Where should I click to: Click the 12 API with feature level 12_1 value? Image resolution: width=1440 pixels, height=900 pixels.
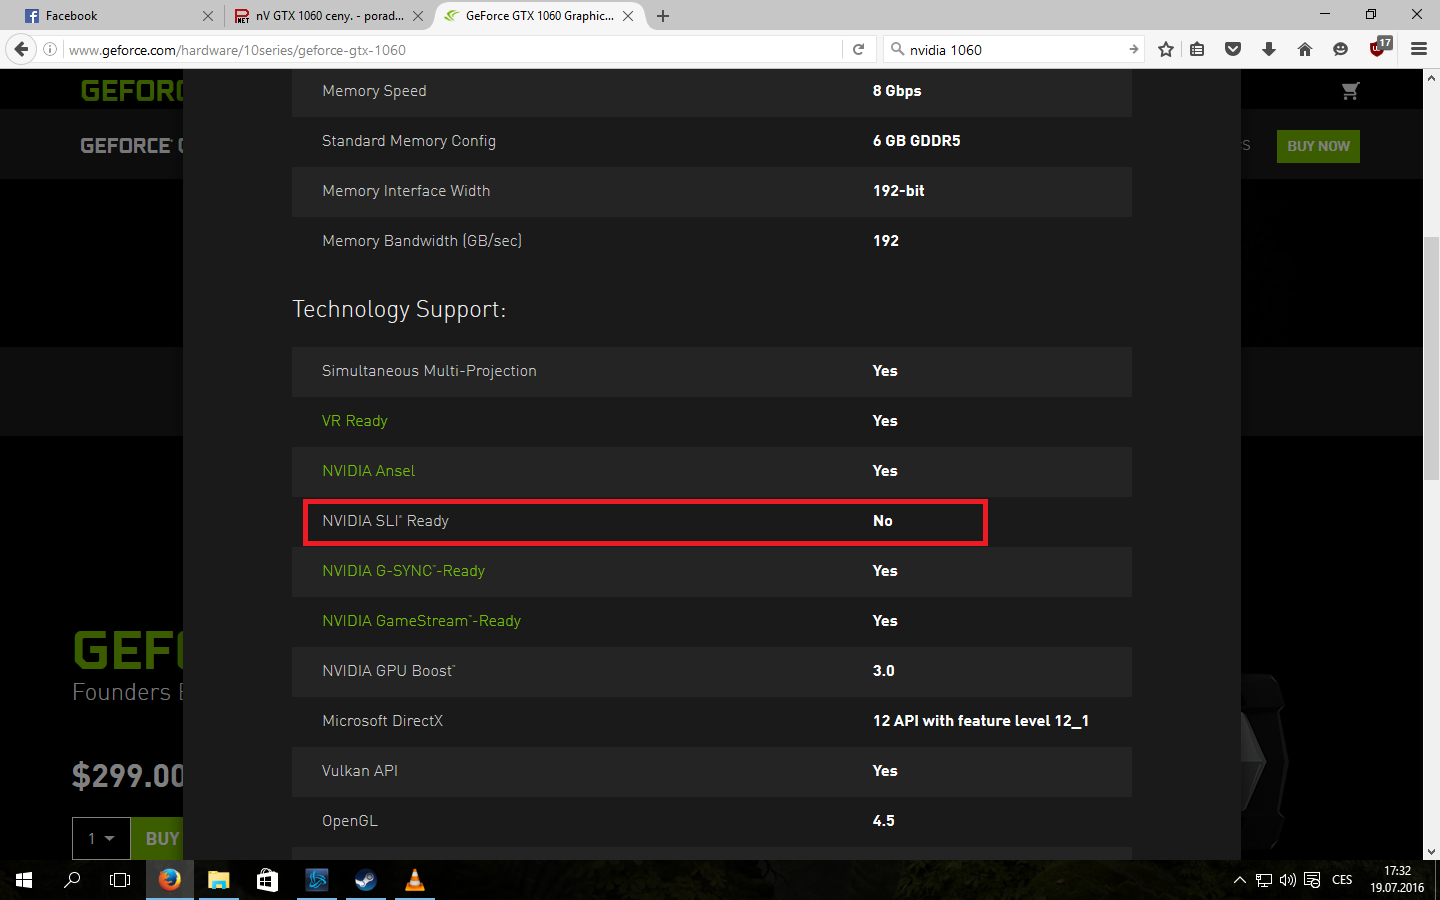click(x=980, y=721)
